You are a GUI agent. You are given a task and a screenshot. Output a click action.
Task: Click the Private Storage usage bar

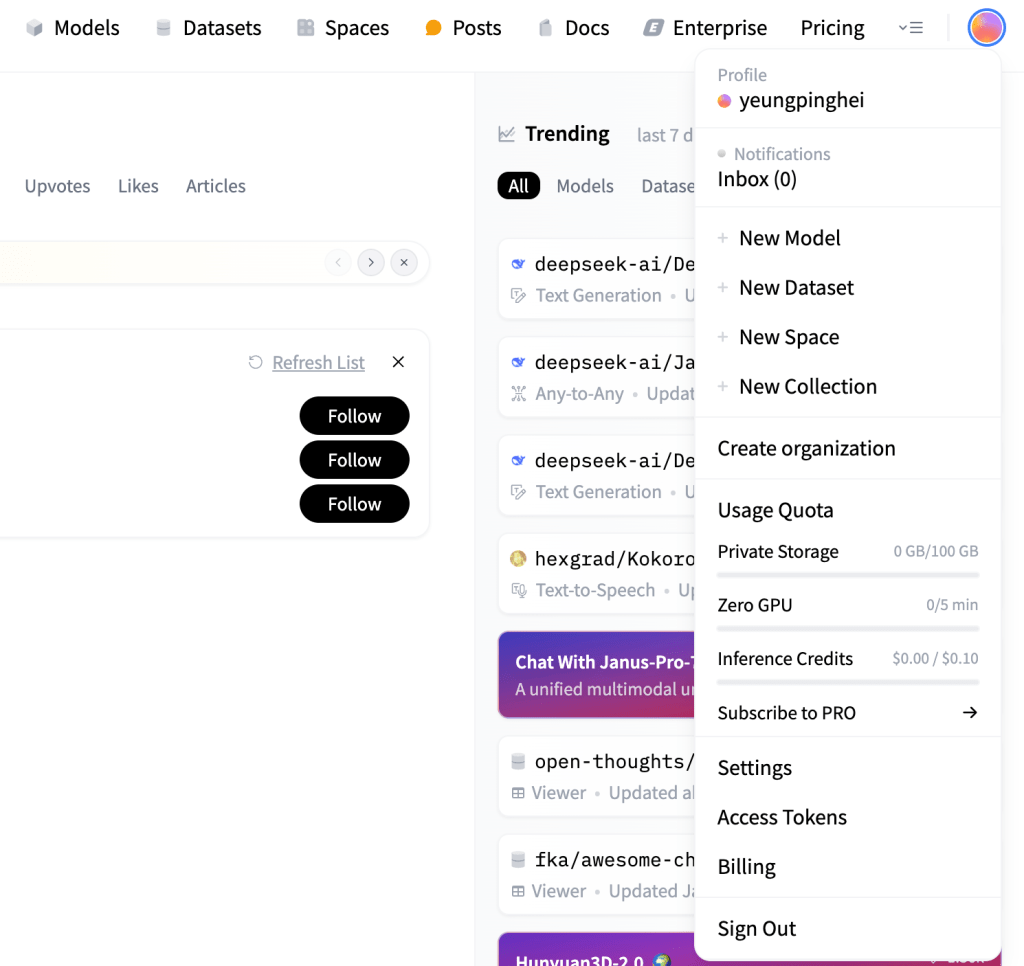pyautogui.click(x=848, y=575)
